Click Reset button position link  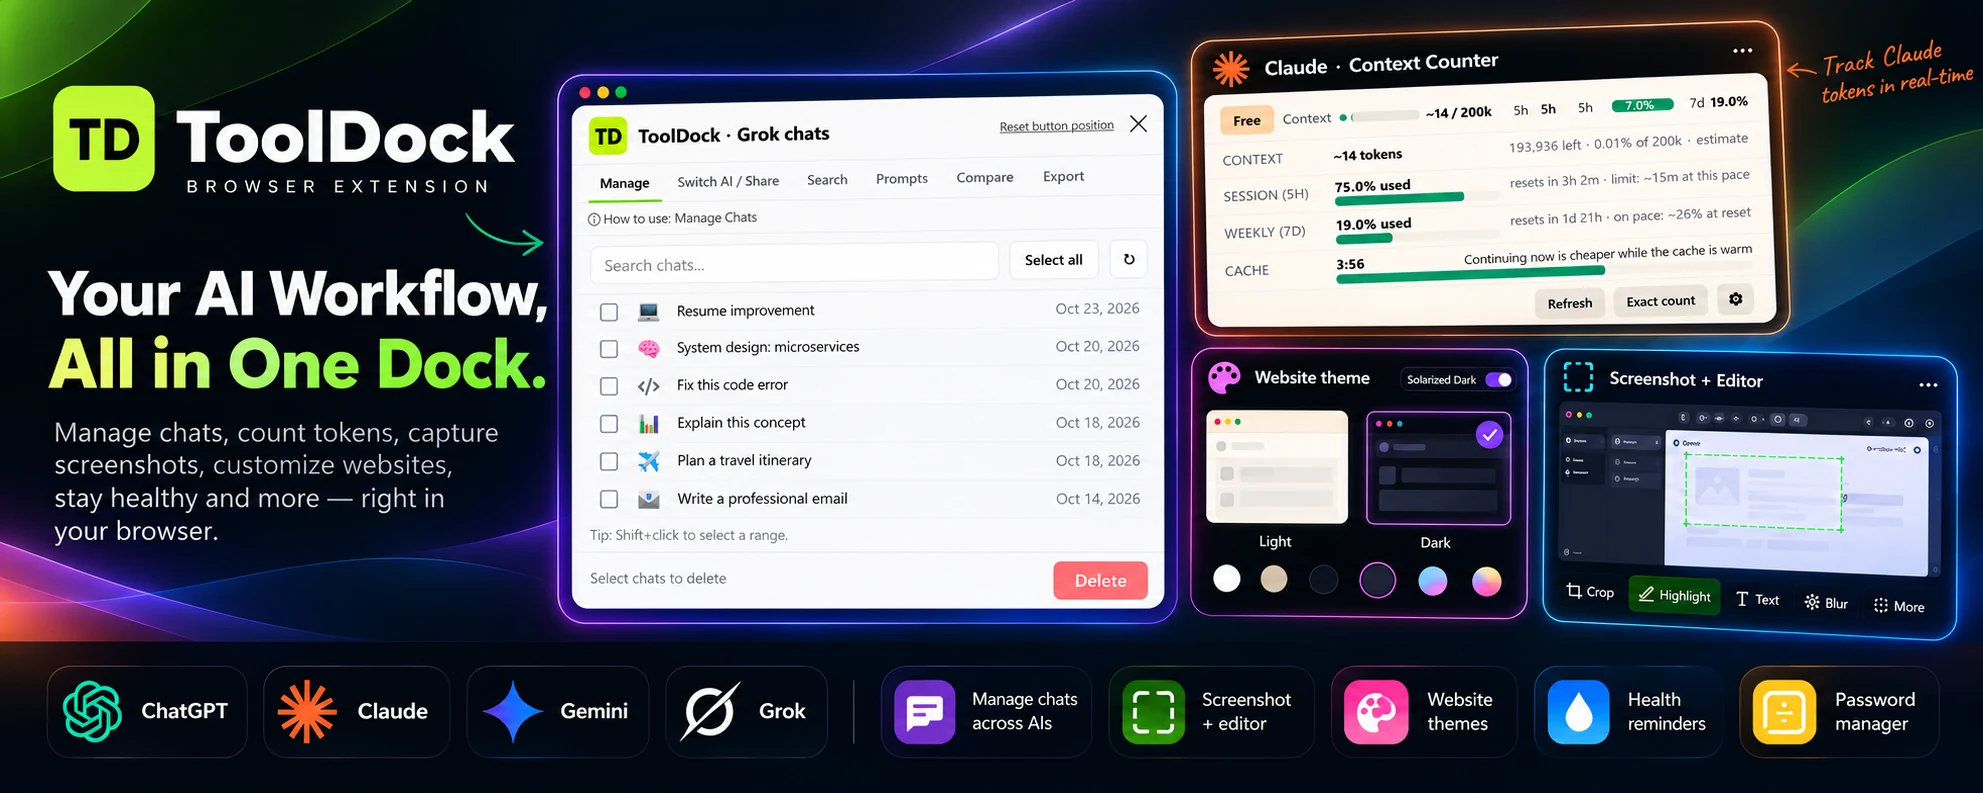click(1057, 126)
